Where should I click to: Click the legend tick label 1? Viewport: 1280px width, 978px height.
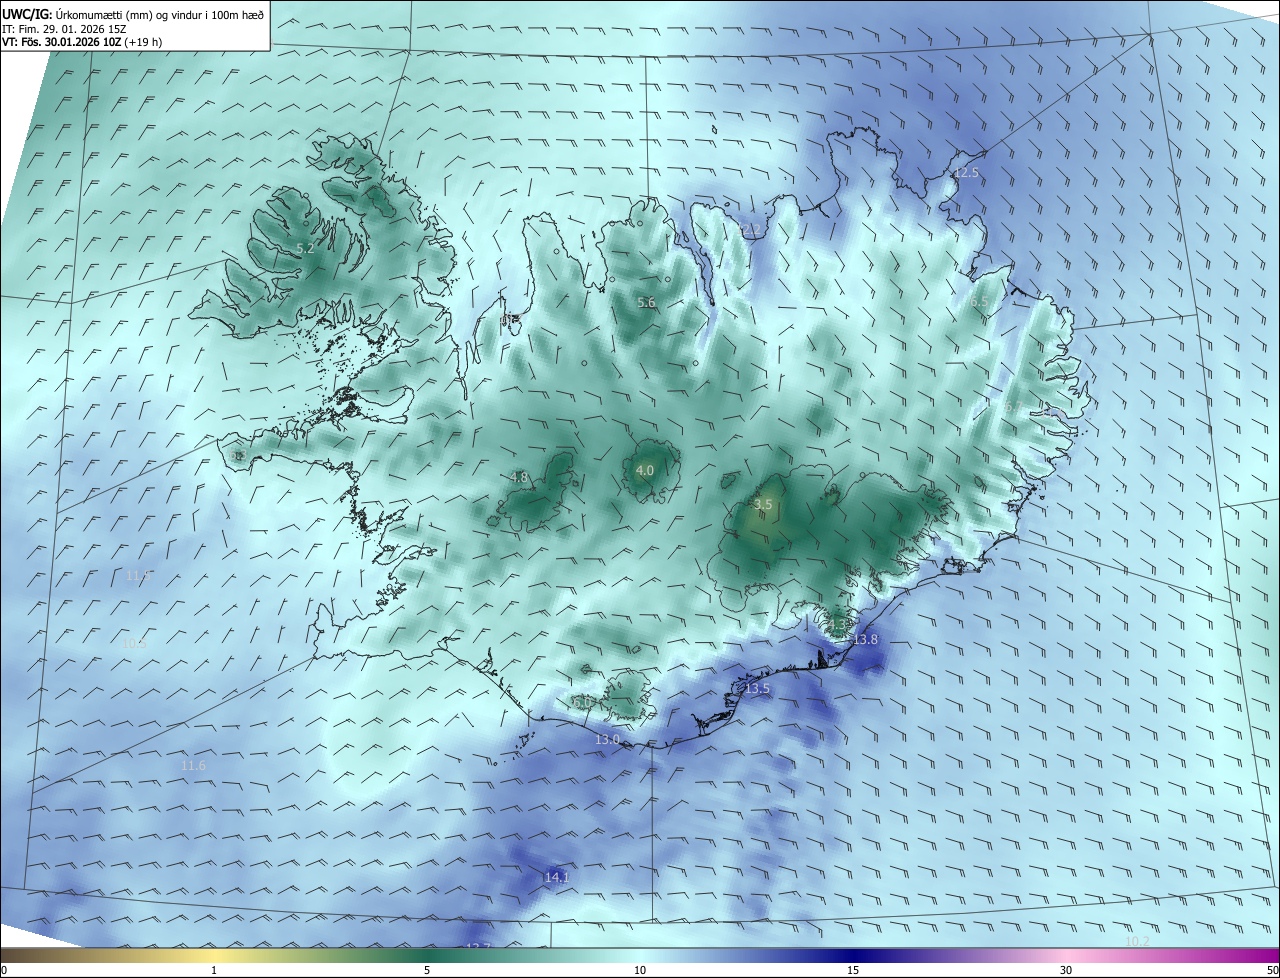[214, 970]
